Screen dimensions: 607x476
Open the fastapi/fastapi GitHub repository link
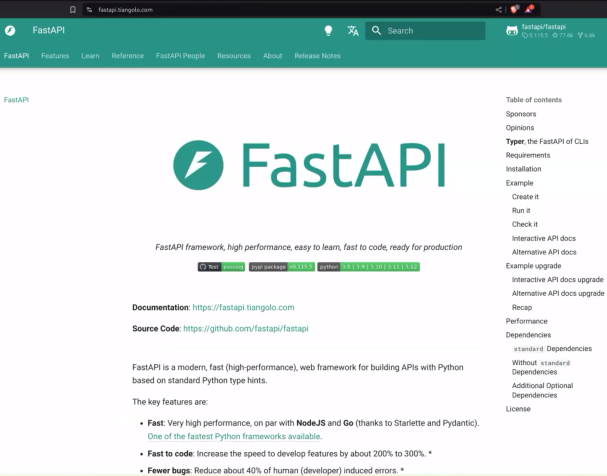(x=550, y=31)
